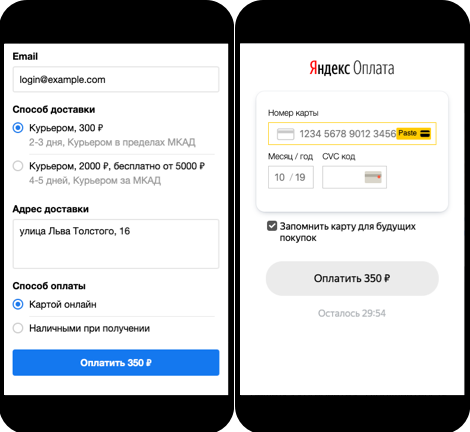This screenshot has width=470, height=432.
Task: Focus the Email input field
Action: [116, 79]
